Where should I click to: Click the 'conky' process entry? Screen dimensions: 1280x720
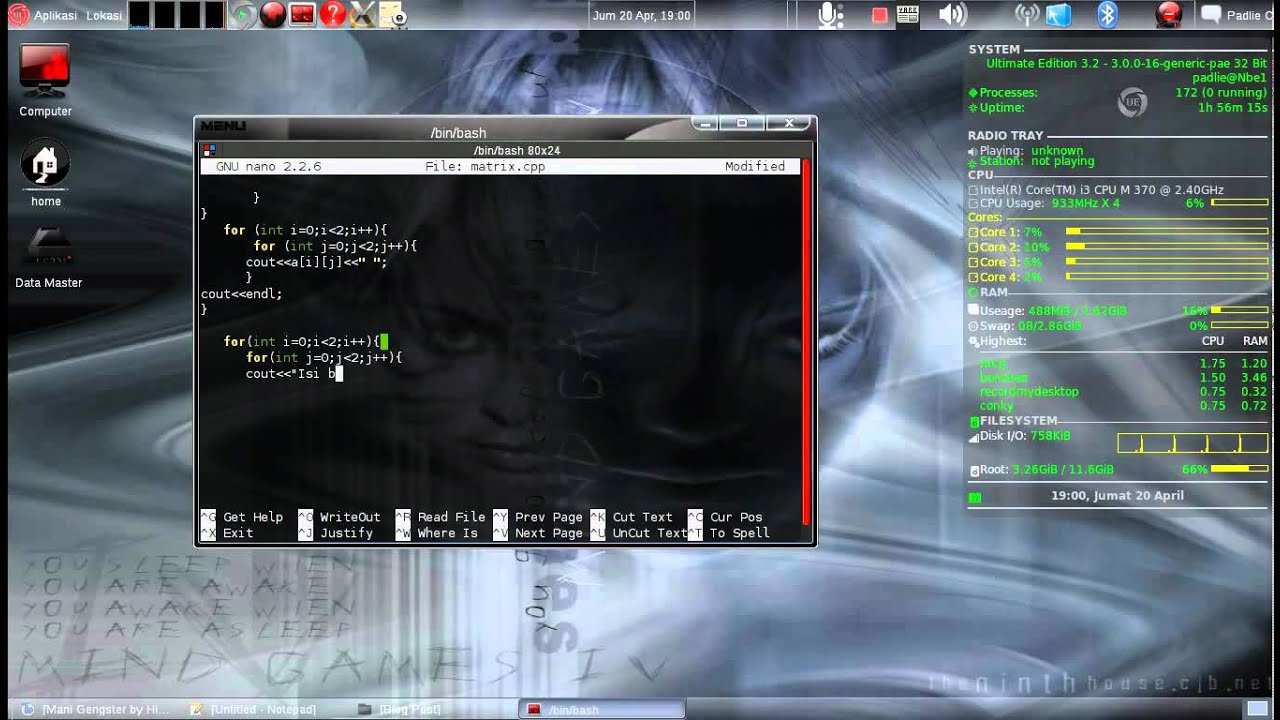tap(997, 406)
